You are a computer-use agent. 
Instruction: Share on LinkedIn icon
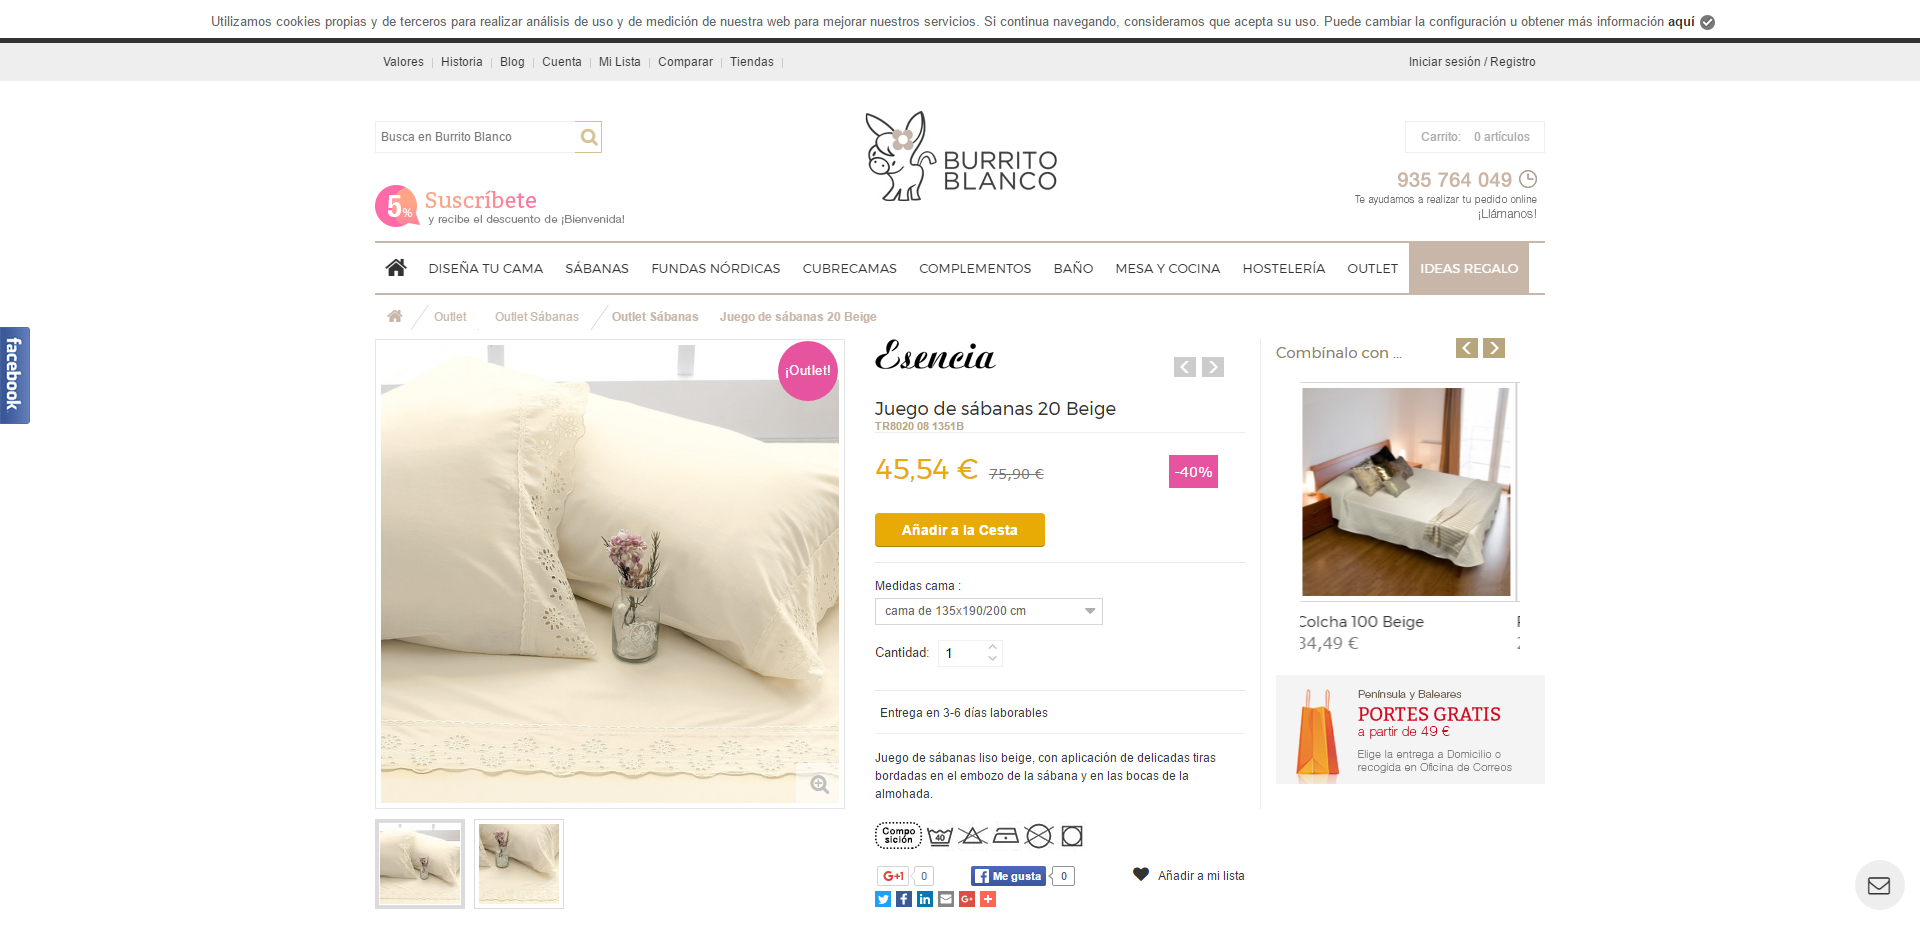pos(925,899)
